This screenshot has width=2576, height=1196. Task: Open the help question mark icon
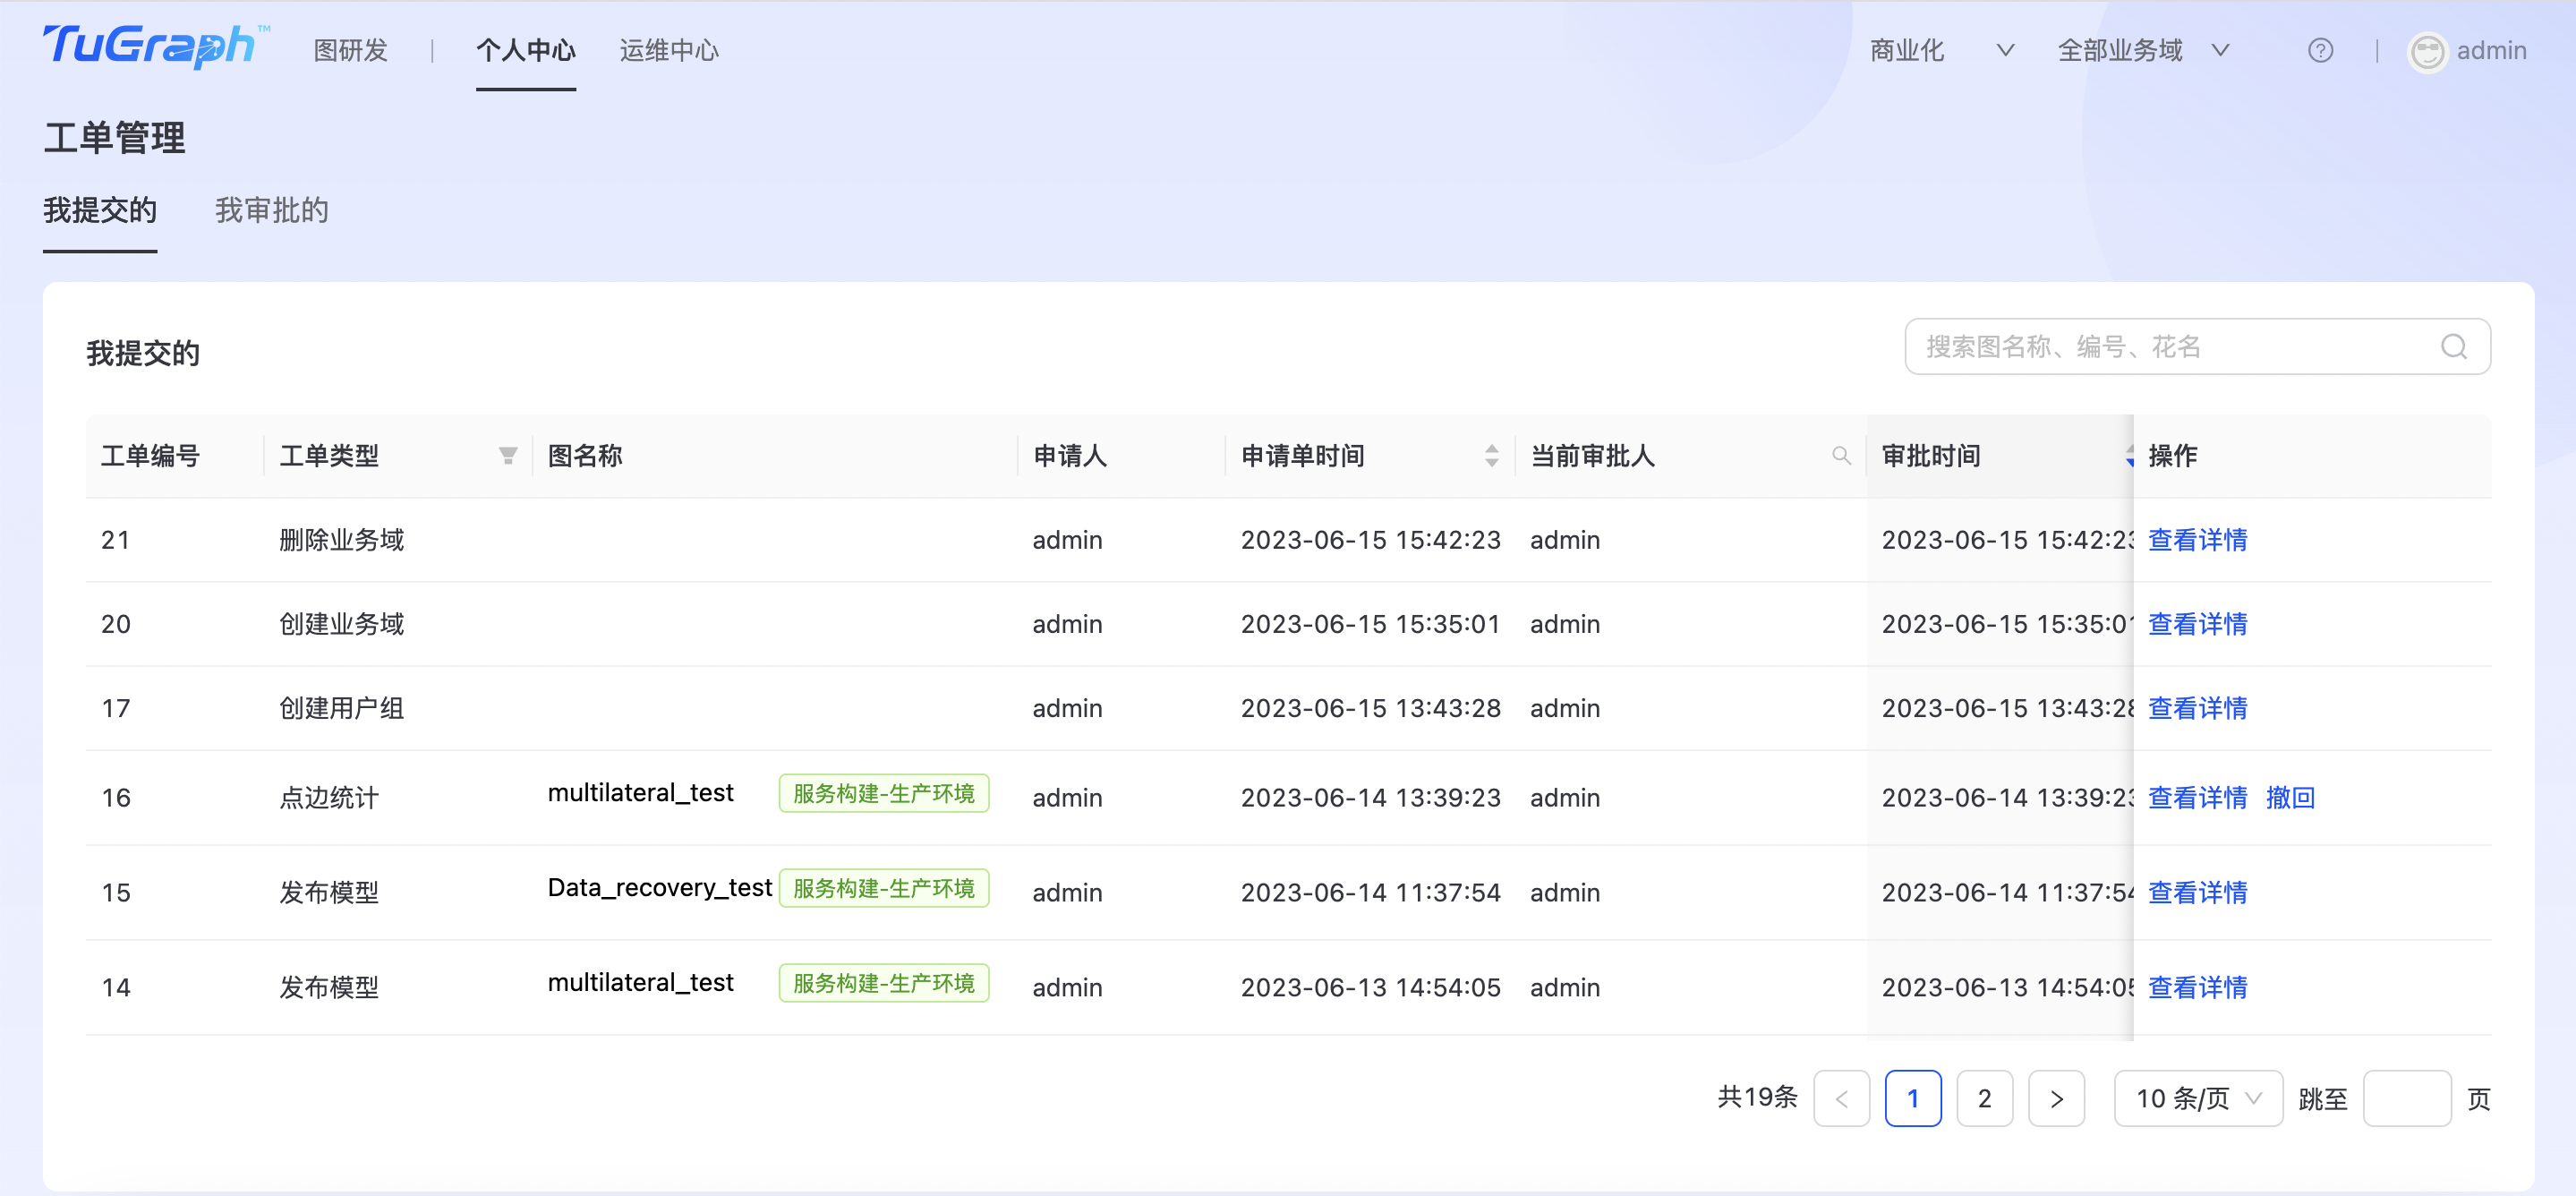coord(2320,50)
